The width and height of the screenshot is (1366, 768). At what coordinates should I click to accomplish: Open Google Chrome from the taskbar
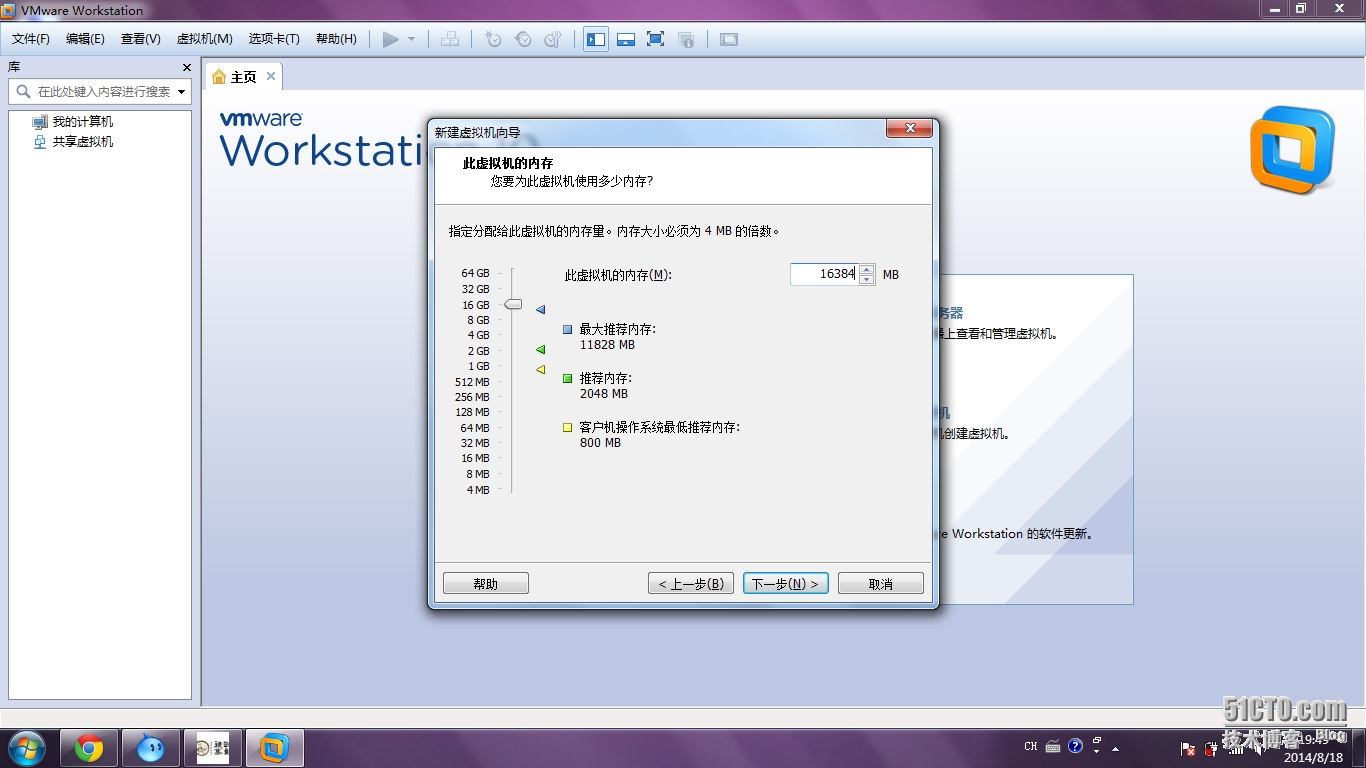click(x=89, y=748)
